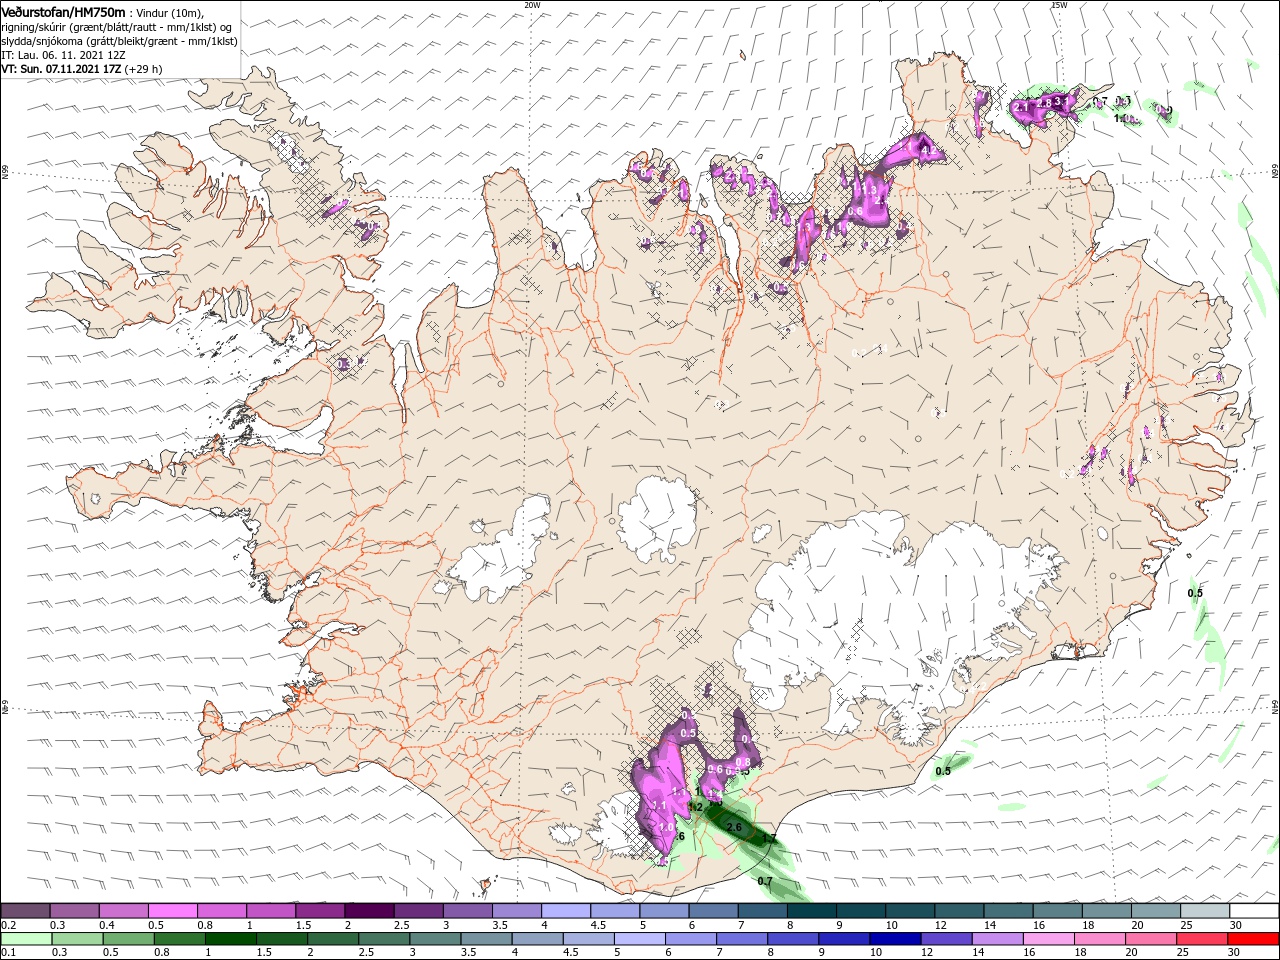The image size is (1280, 960).
Task: Click the Veðurstofan/HM750m title text
Action: [63, 12]
